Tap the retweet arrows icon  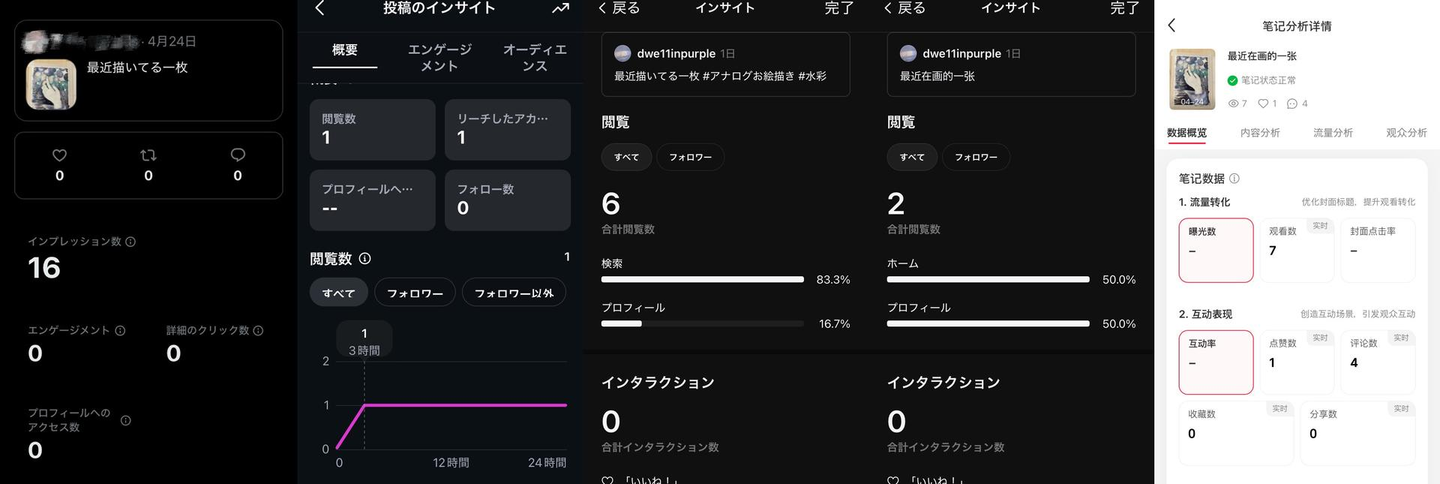148,155
